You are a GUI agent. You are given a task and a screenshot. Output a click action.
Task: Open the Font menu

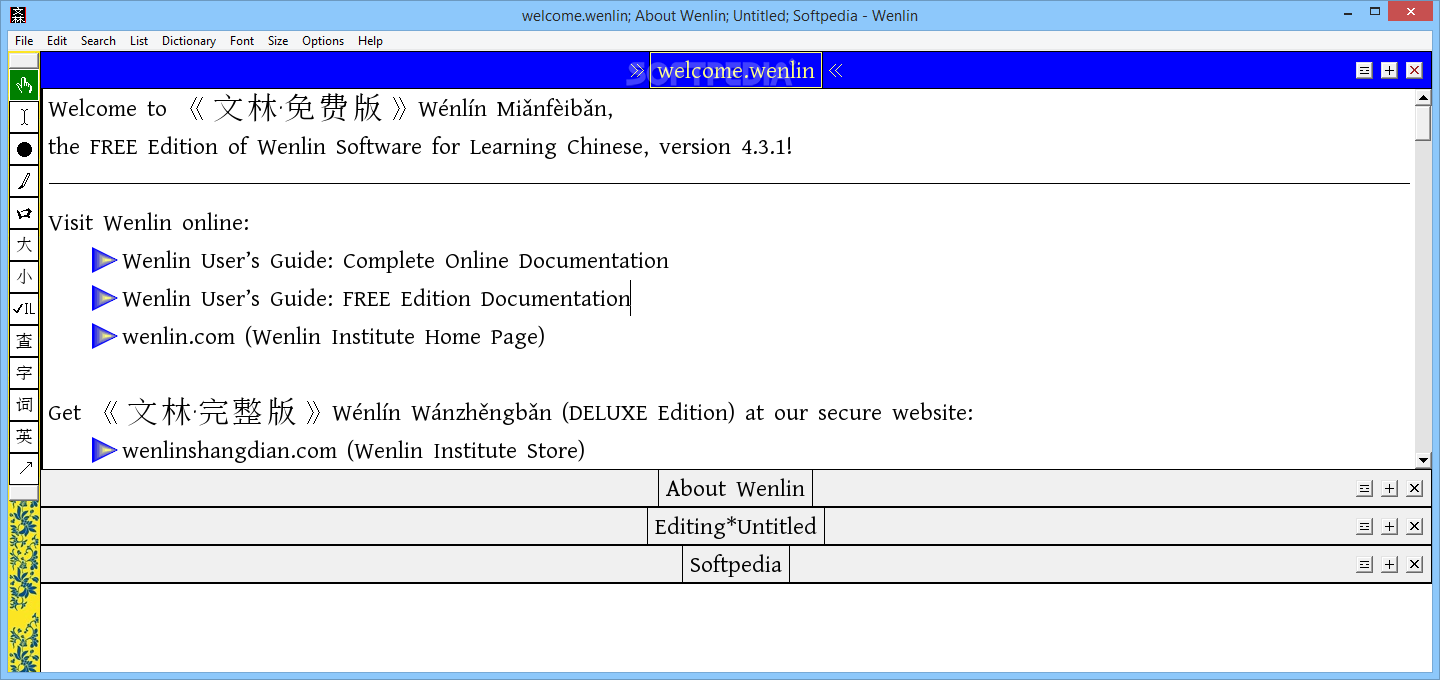(x=242, y=41)
